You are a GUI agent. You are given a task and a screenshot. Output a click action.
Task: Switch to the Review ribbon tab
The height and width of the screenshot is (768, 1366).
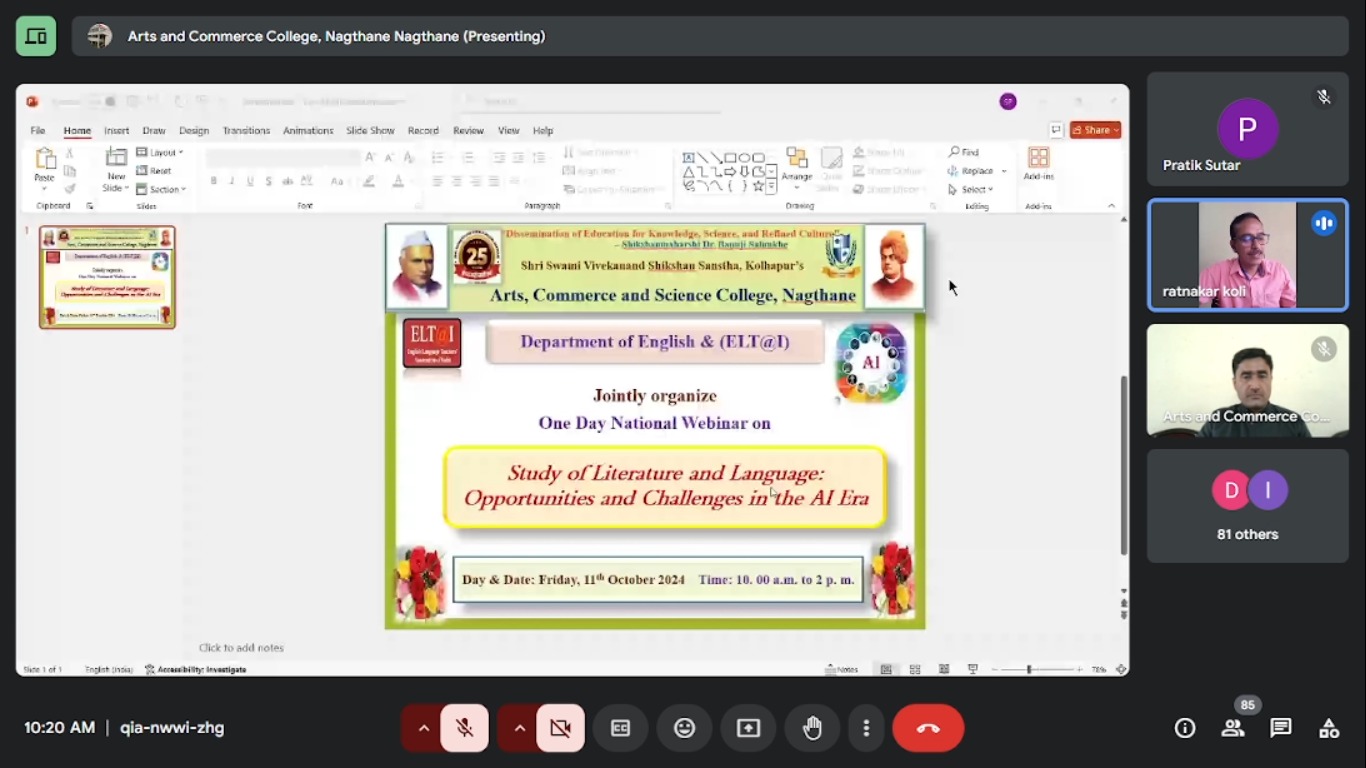coord(468,131)
